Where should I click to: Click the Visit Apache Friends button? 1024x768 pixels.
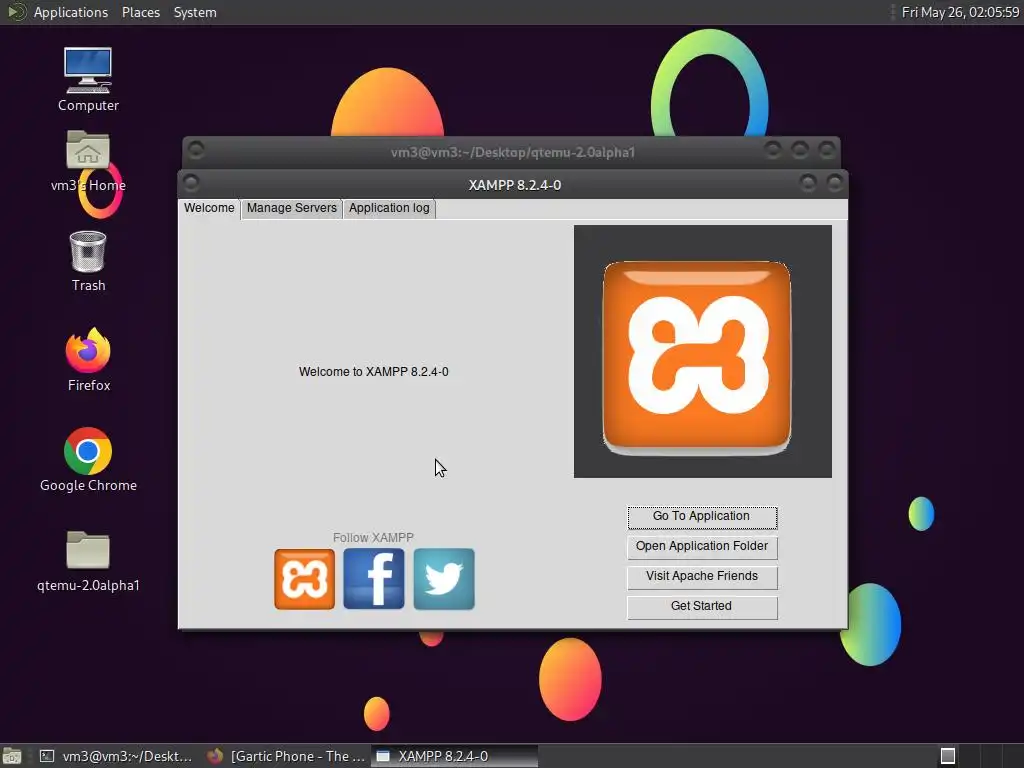click(x=702, y=577)
